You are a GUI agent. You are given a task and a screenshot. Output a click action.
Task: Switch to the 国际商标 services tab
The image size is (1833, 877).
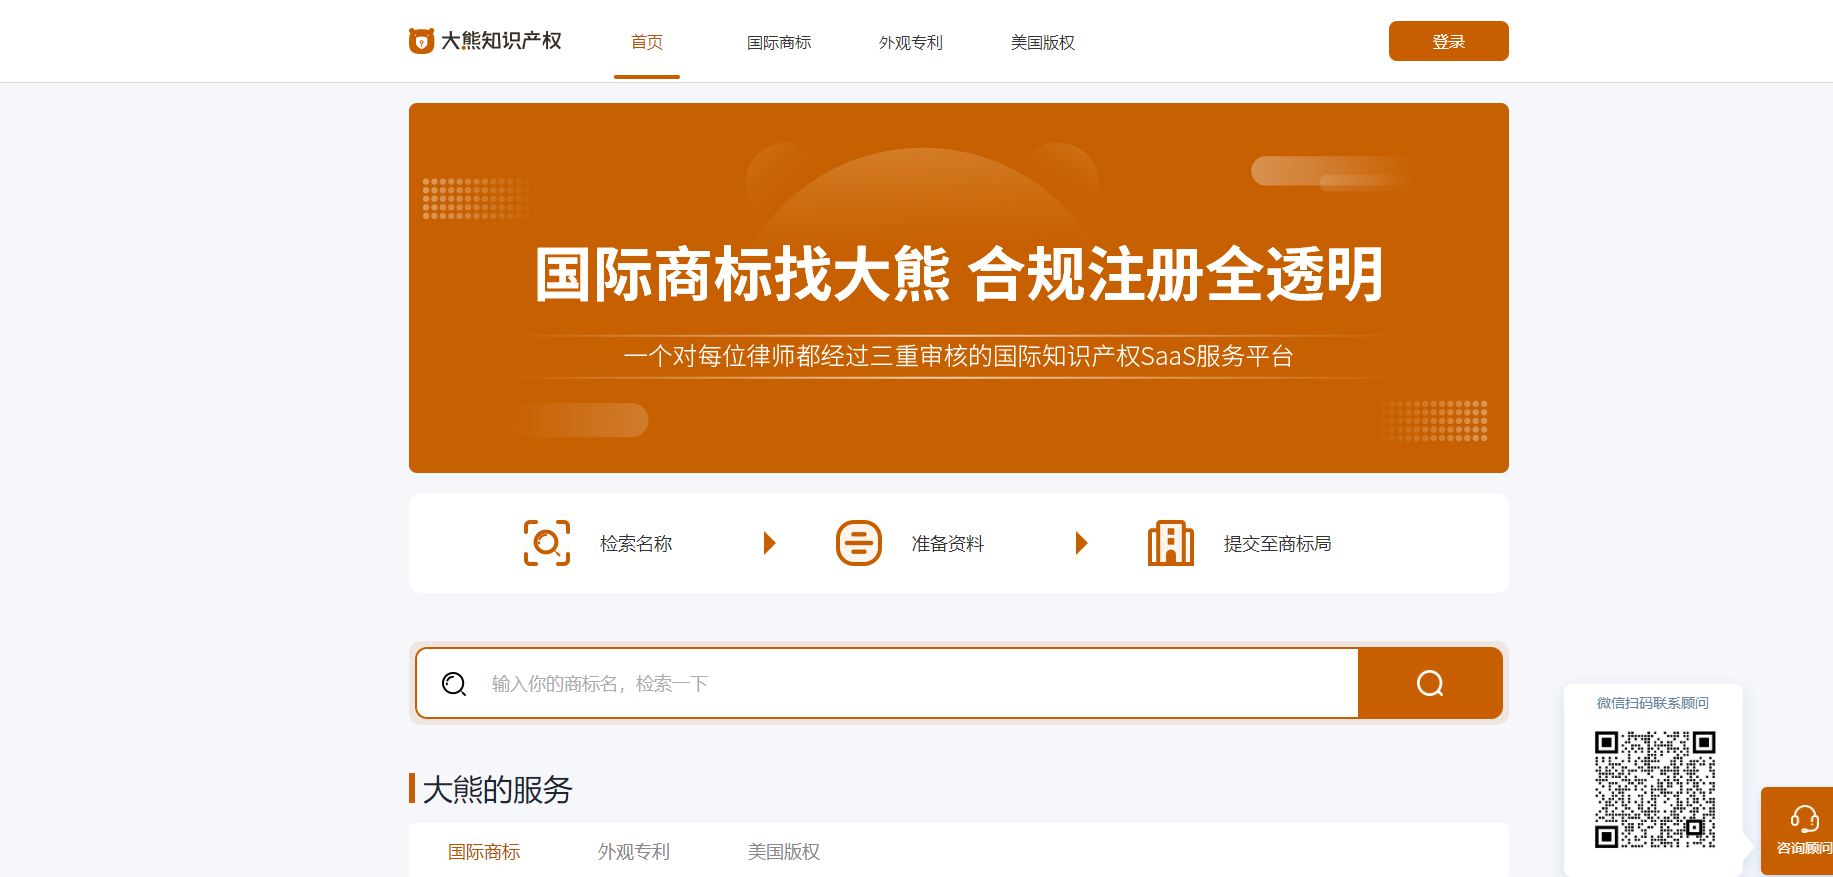coord(484,852)
